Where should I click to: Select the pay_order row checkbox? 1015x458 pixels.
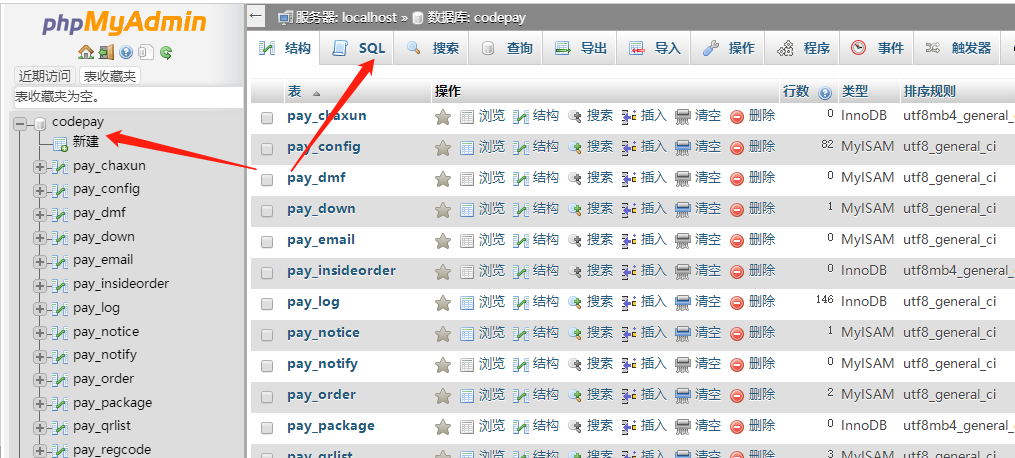267,396
